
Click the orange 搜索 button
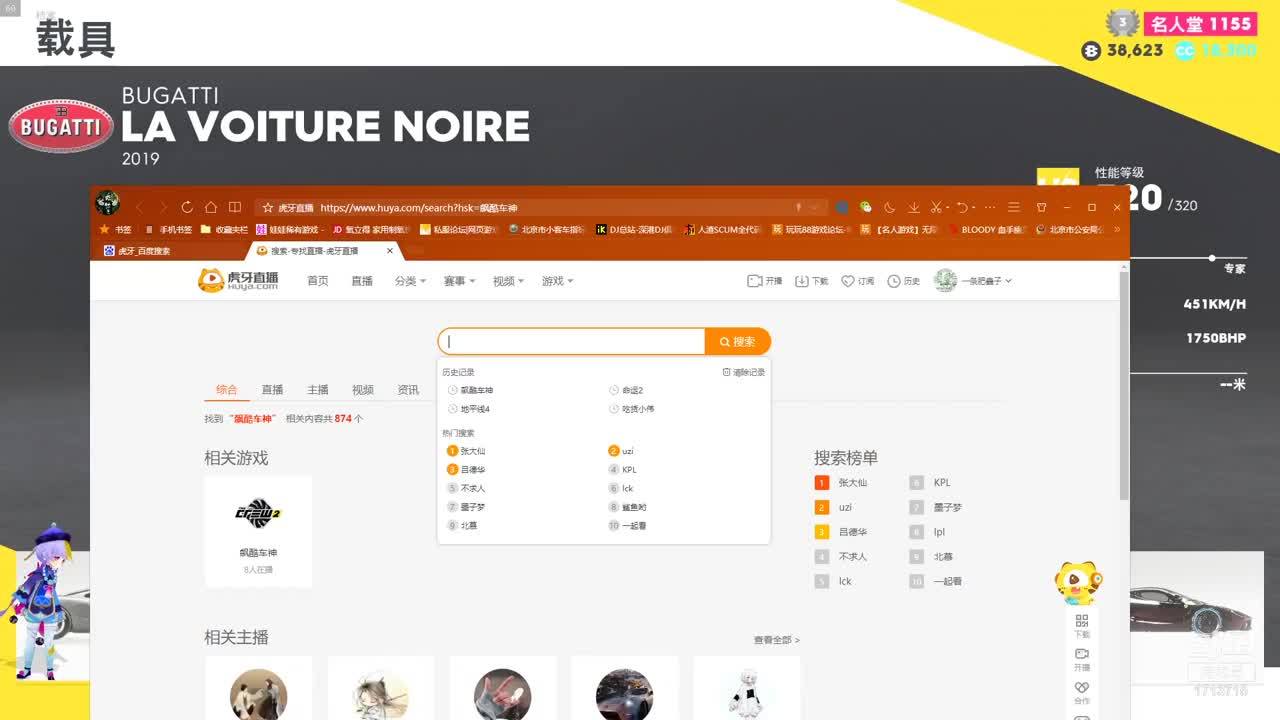point(738,342)
